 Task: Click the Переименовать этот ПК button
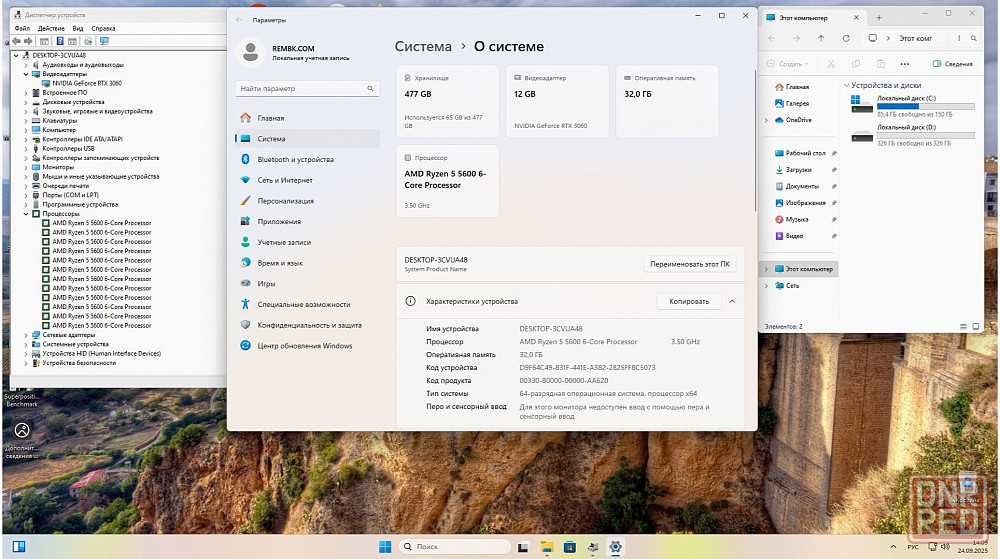tap(690, 265)
